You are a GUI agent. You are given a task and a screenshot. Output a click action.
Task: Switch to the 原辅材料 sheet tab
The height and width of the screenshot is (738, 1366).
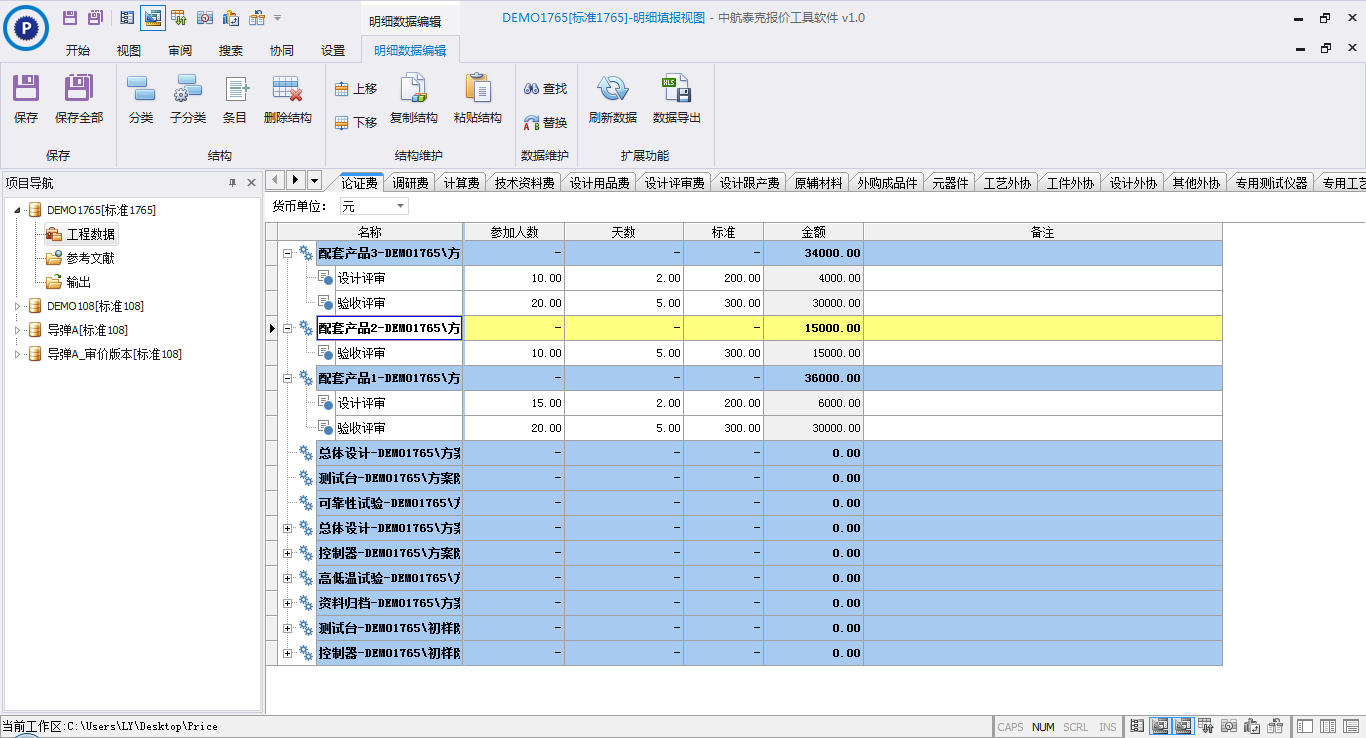pyautogui.click(x=819, y=183)
